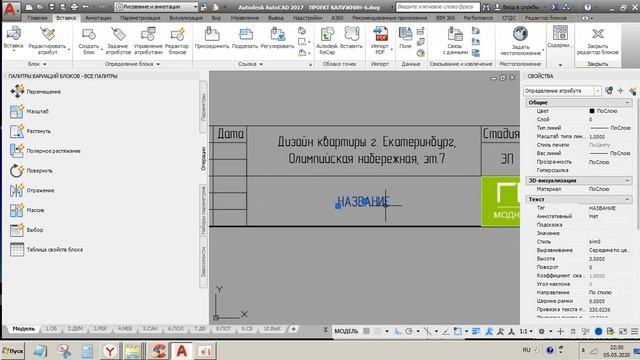Toggle lineweight display in status bar
Screen dimensions: 640x360
[476, 331]
